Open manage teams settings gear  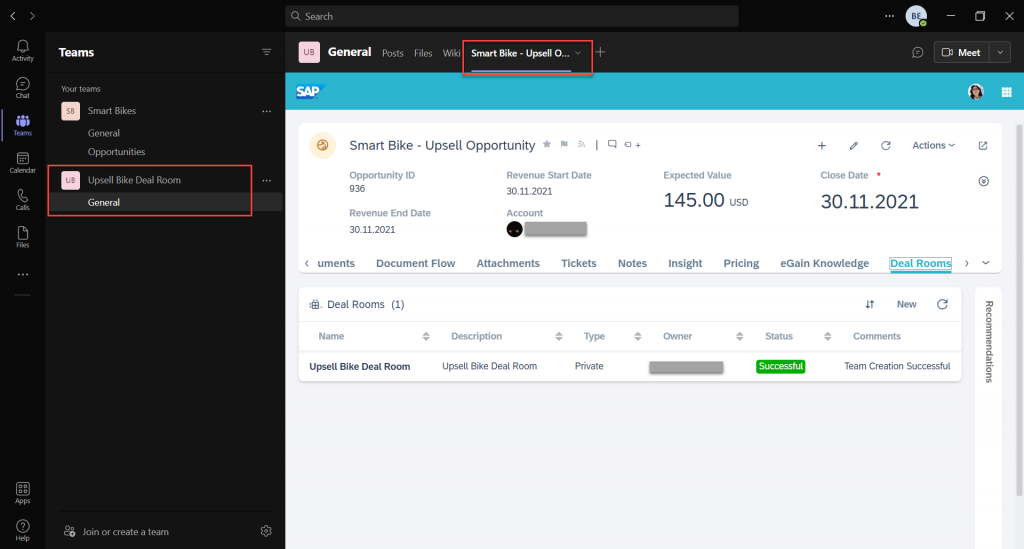coord(266,531)
